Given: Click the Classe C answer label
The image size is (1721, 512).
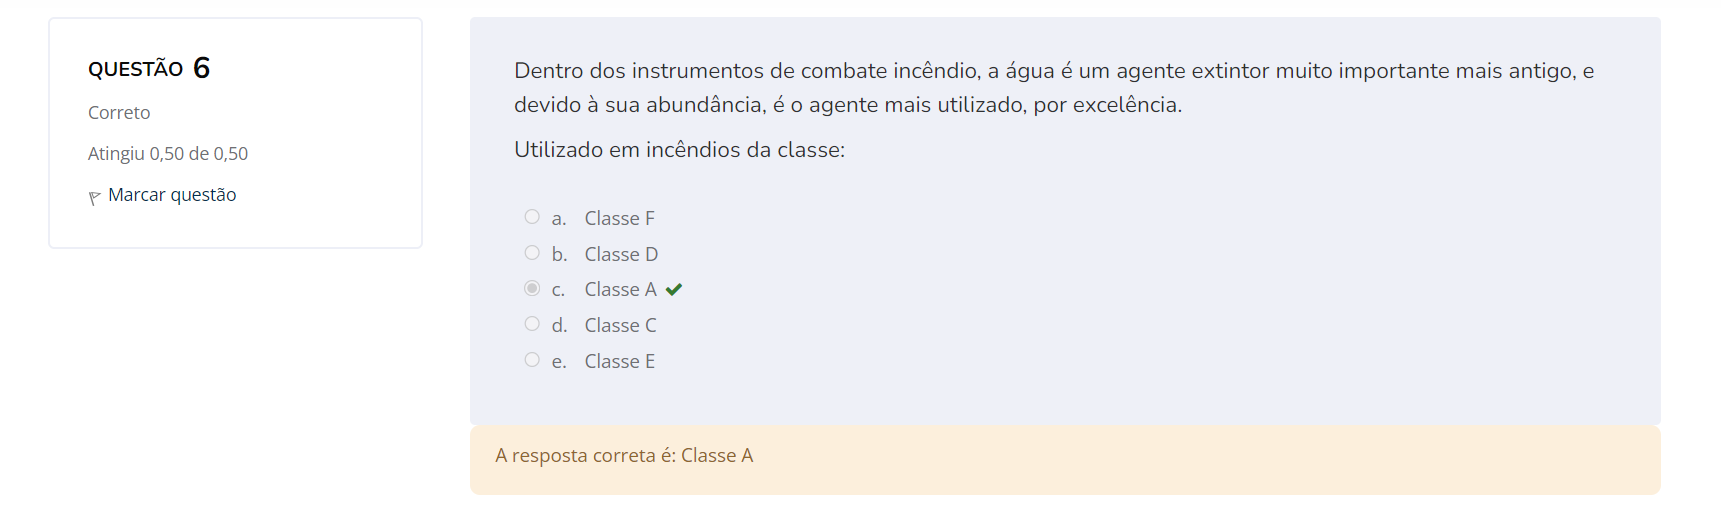Looking at the screenshot, I should pyautogui.click(x=620, y=326).
